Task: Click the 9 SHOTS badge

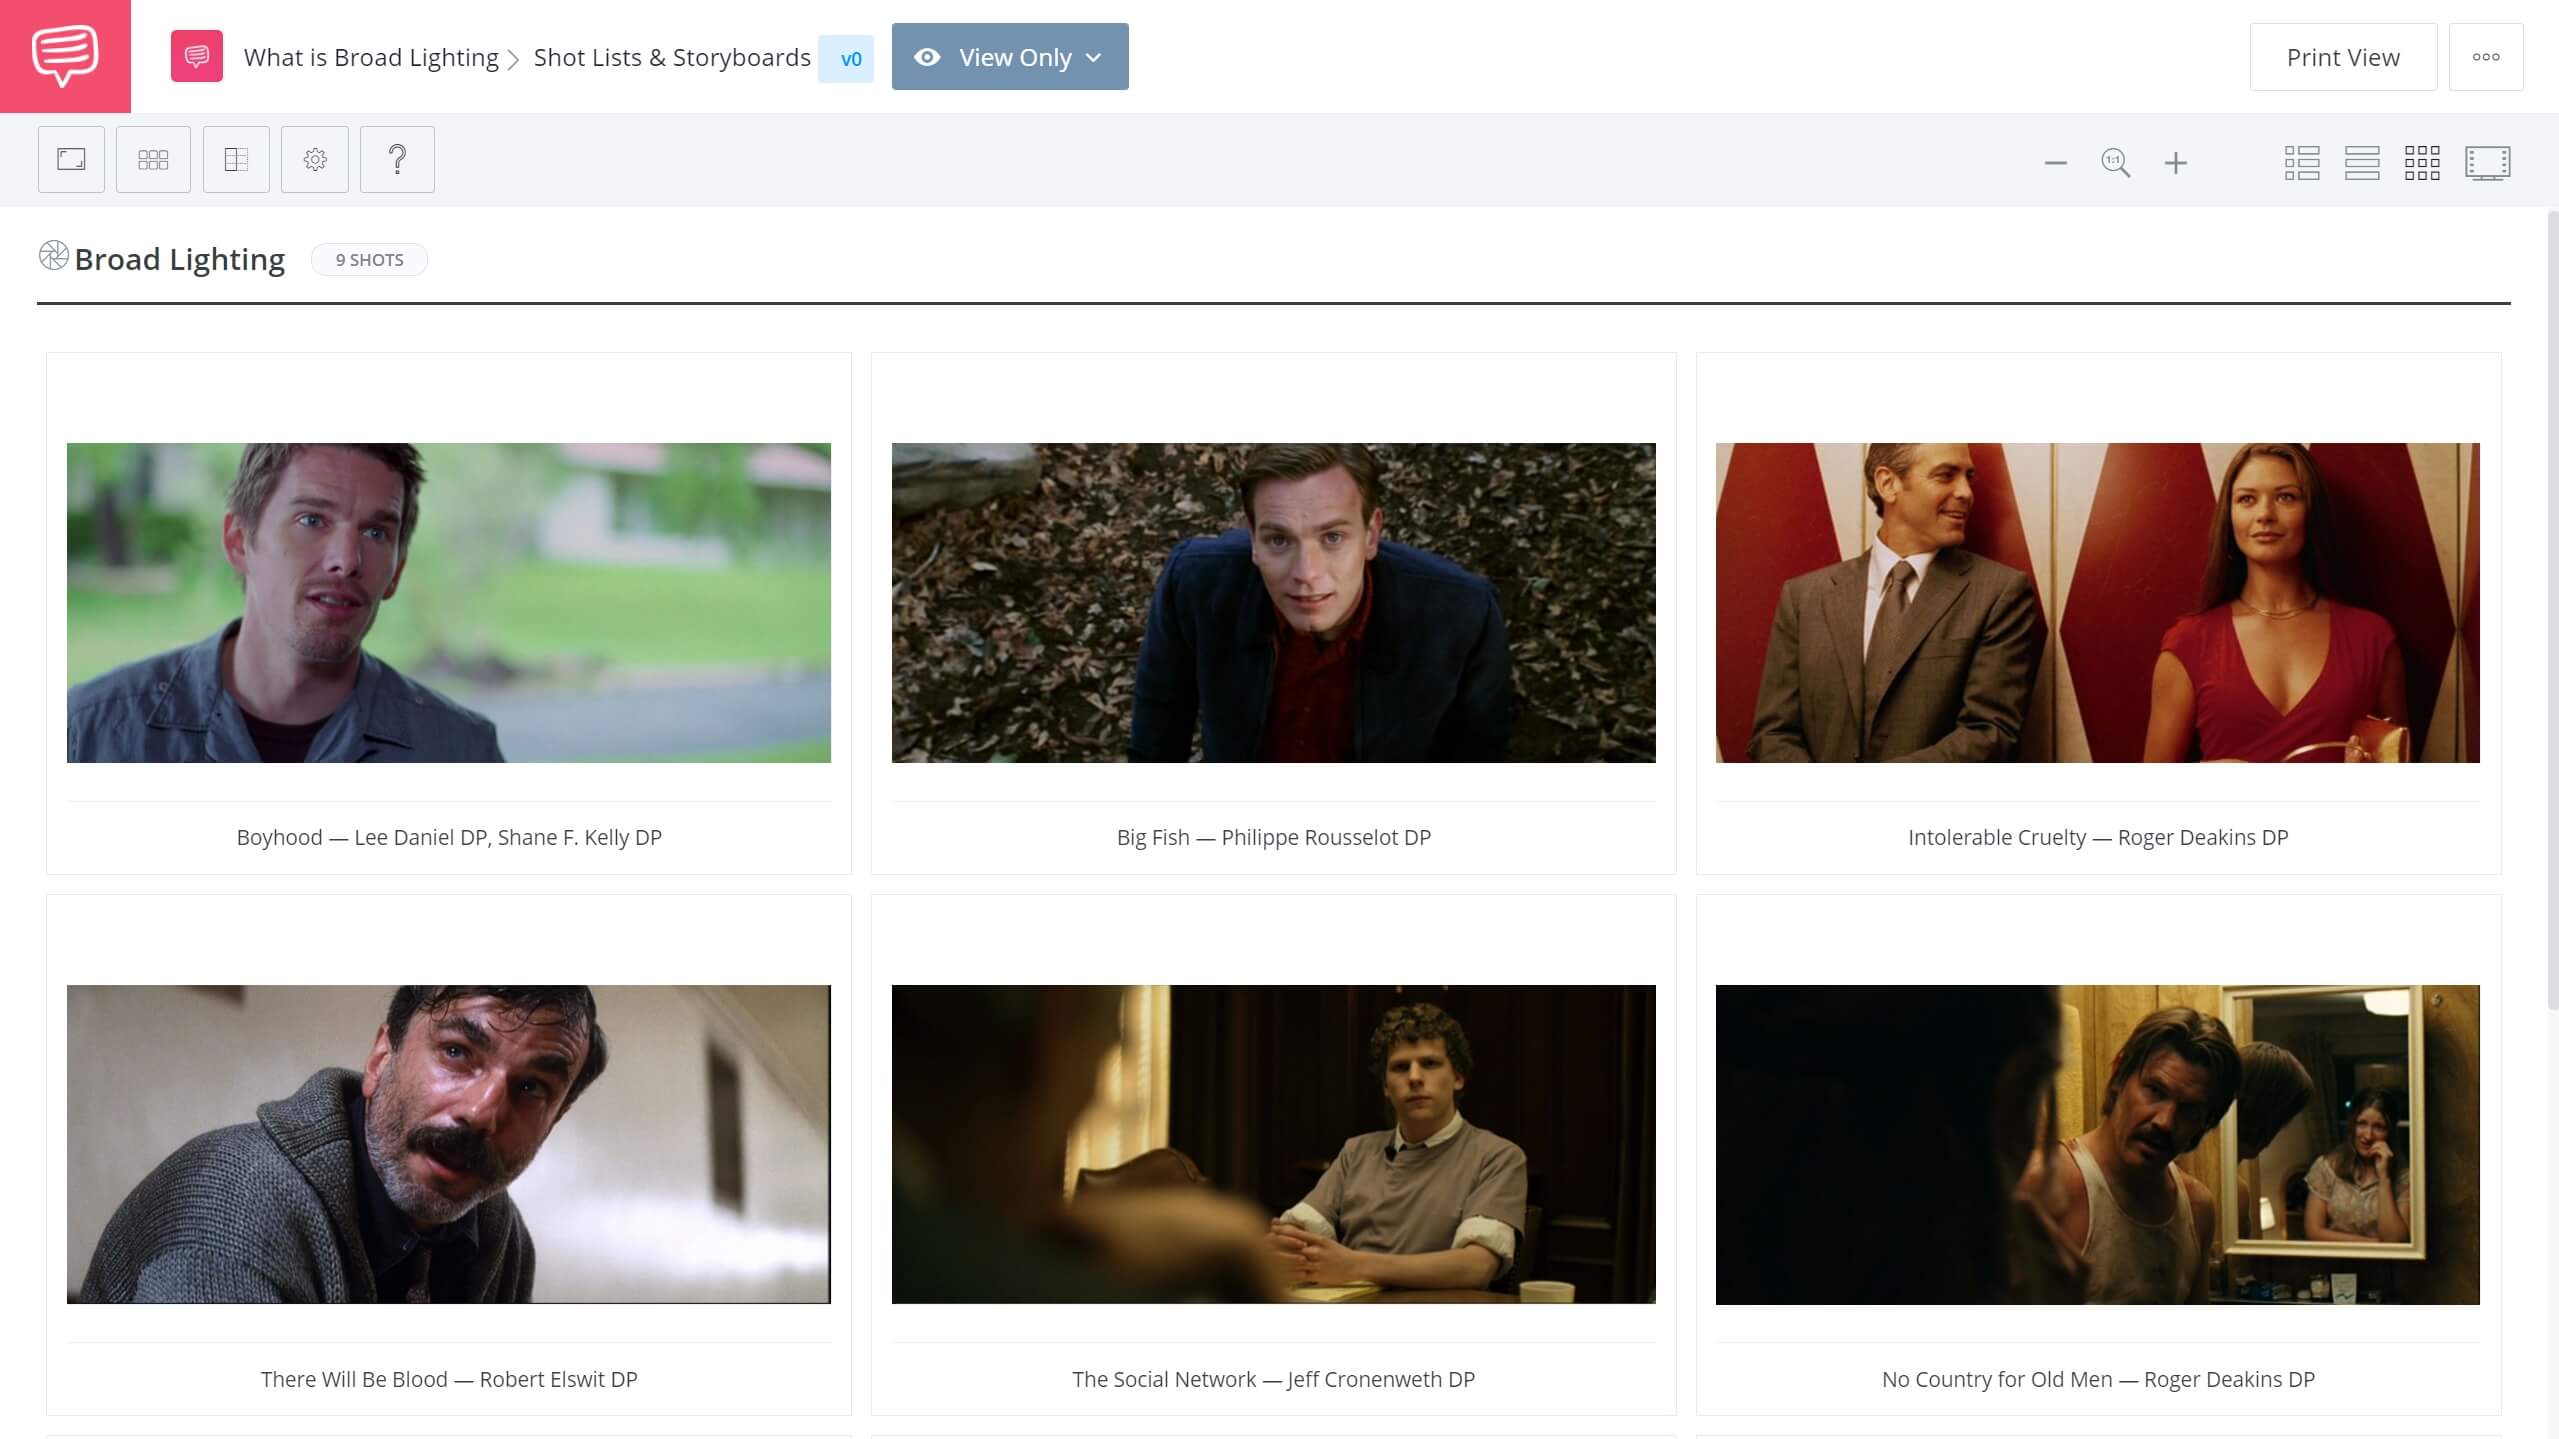Action: pyautogui.click(x=369, y=260)
